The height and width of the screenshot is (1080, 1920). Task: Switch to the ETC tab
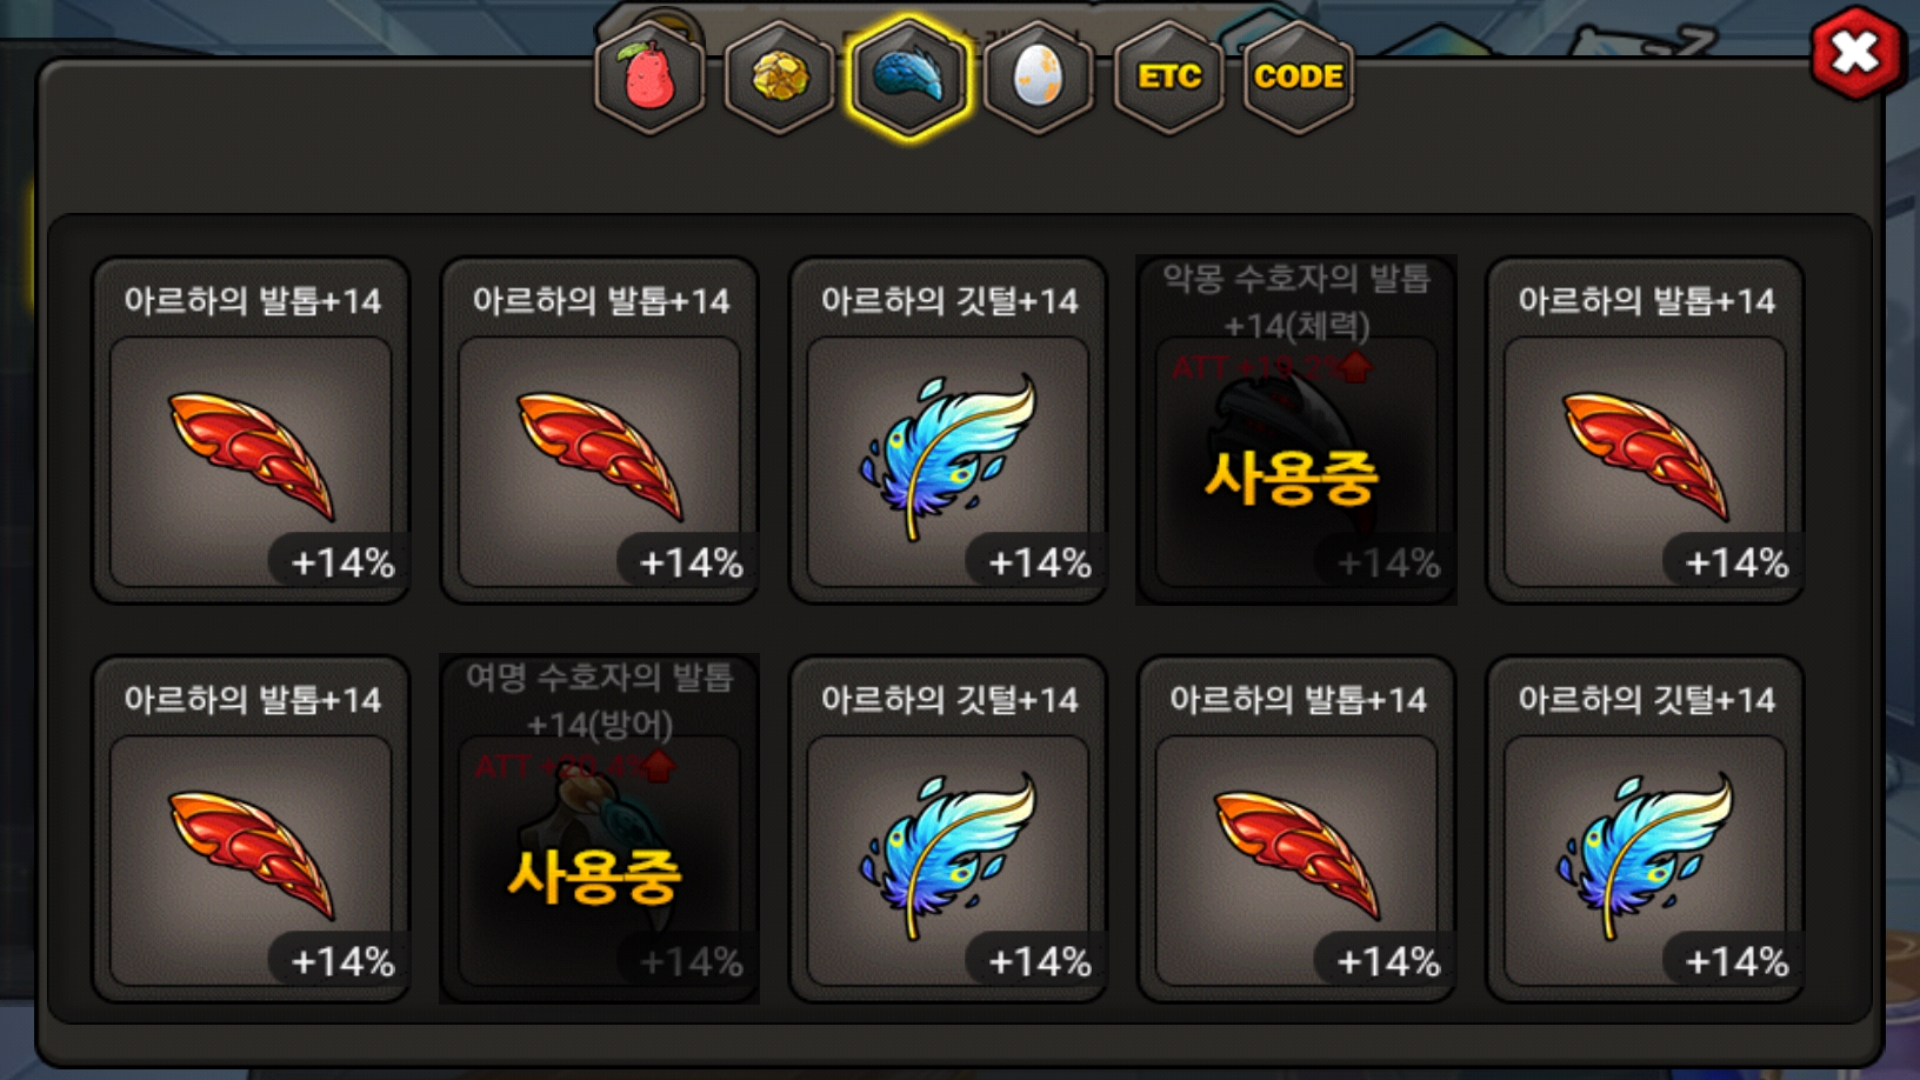point(1169,77)
